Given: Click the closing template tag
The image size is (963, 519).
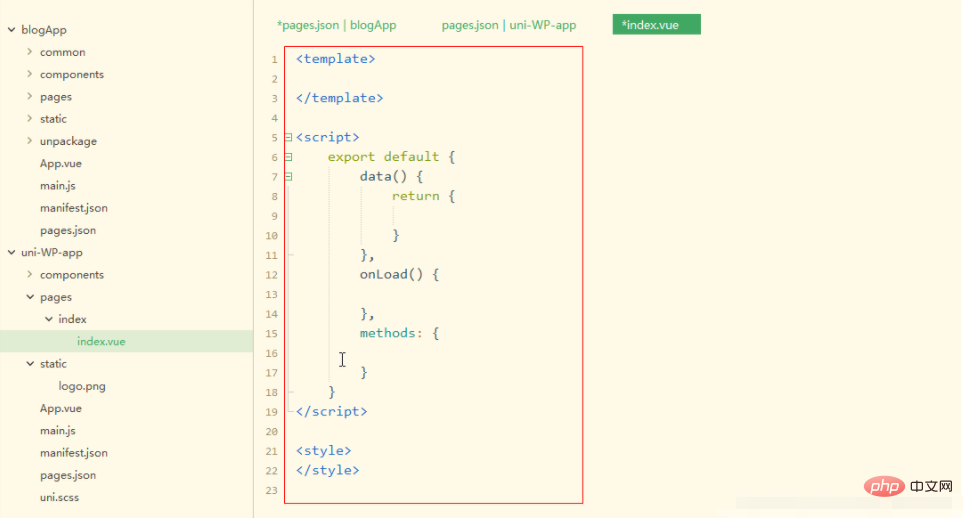Looking at the screenshot, I should pos(340,98).
